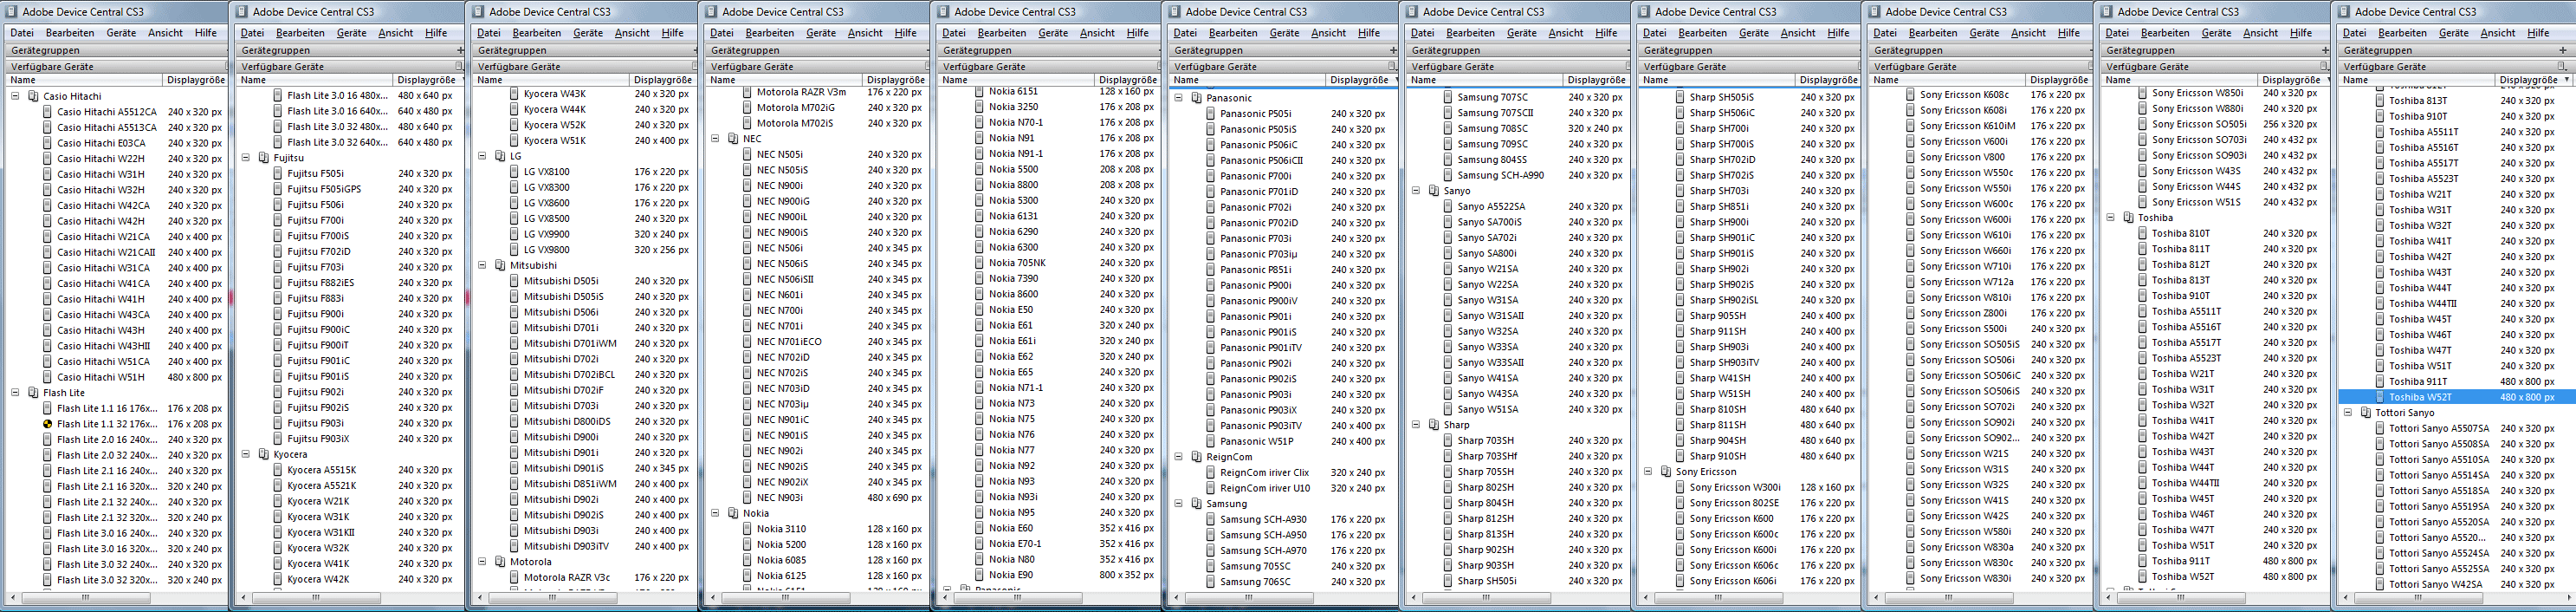This screenshot has height=612, width=2576.
Task: Click the Mitsubishi group icon
Action: [500, 266]
